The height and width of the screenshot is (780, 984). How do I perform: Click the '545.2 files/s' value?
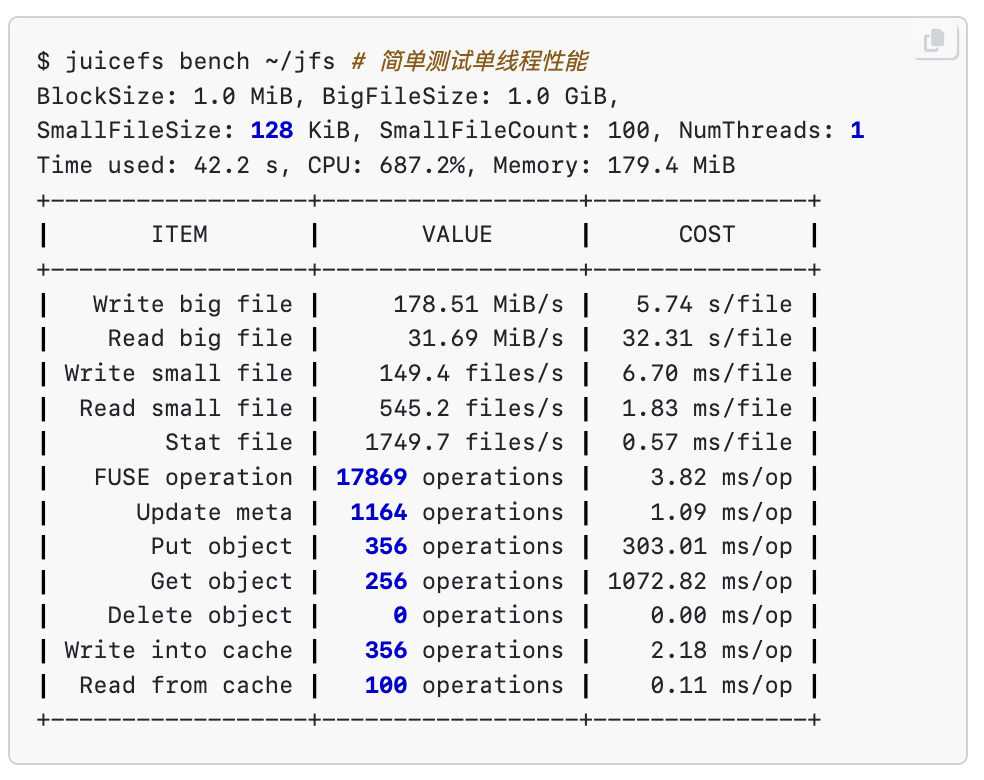[x=471, y=409]
